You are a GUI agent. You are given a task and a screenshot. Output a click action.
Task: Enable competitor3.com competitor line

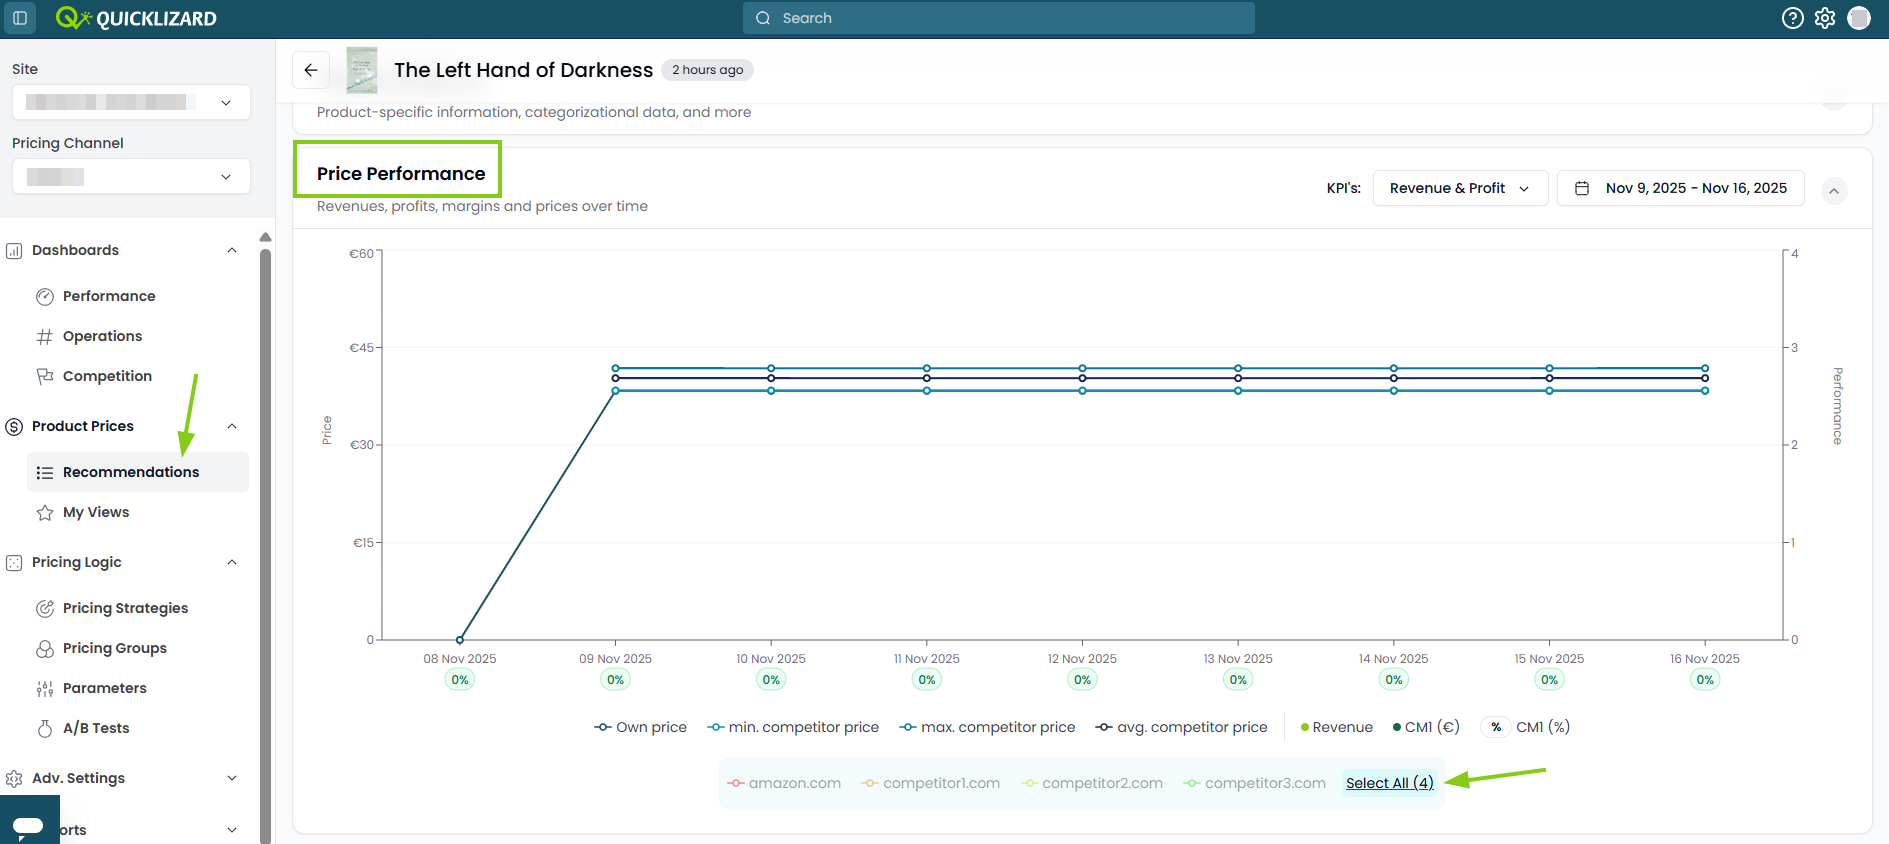click(x=1254, y=783)
